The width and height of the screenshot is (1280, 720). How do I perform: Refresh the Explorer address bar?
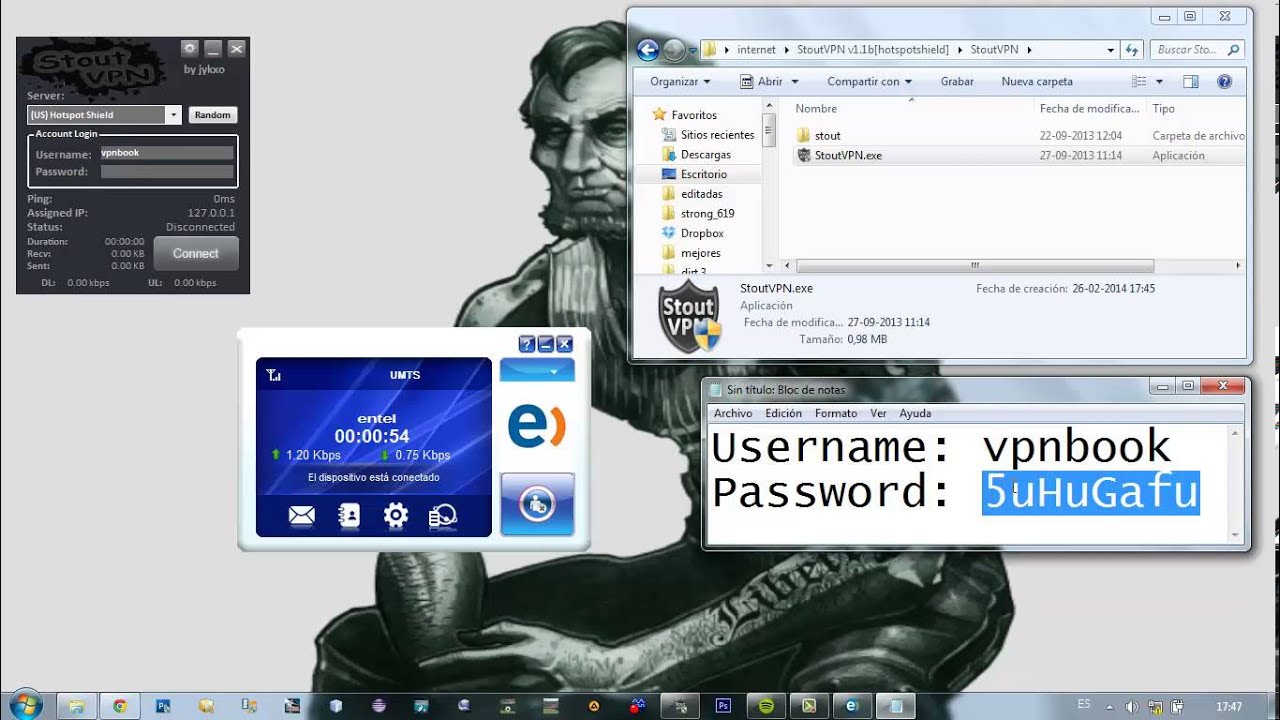(1132, 49)
